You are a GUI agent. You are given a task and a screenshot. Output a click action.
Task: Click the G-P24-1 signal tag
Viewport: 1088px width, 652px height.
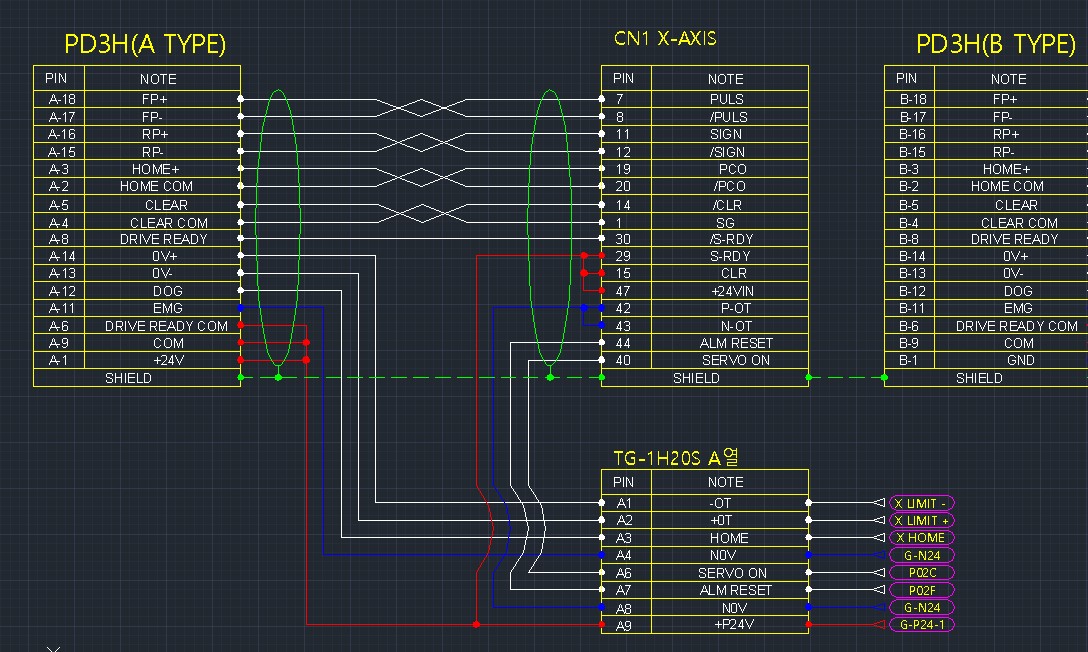pyautogui.click(x=921, y=624)
